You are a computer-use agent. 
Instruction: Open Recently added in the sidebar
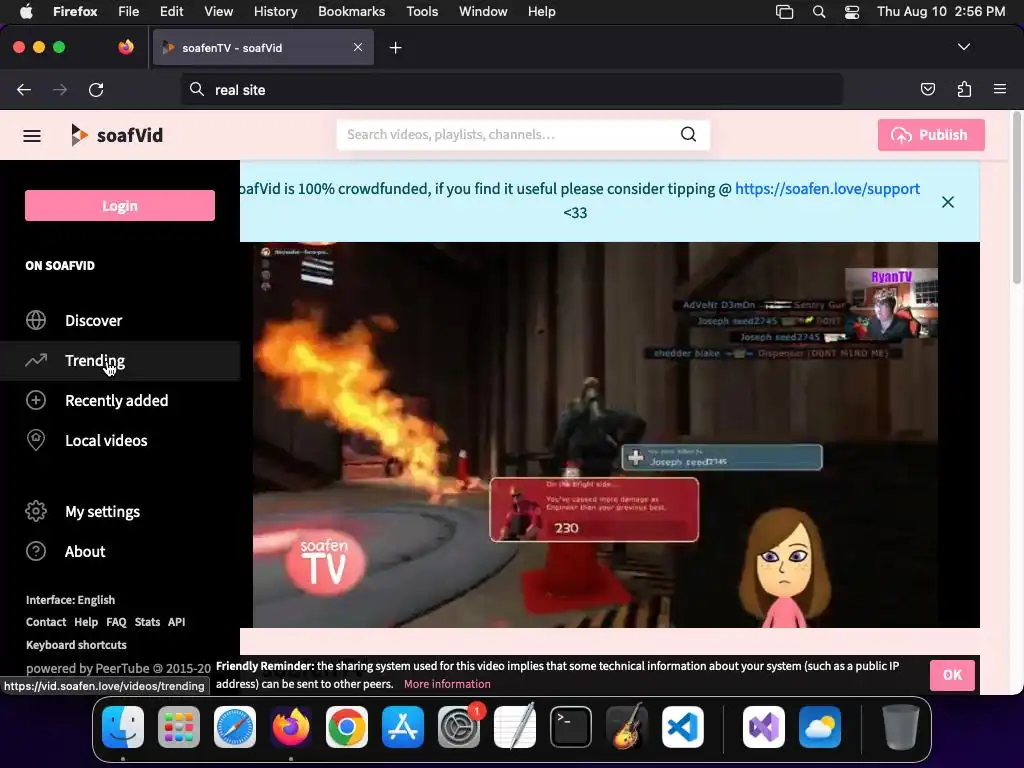120,400
